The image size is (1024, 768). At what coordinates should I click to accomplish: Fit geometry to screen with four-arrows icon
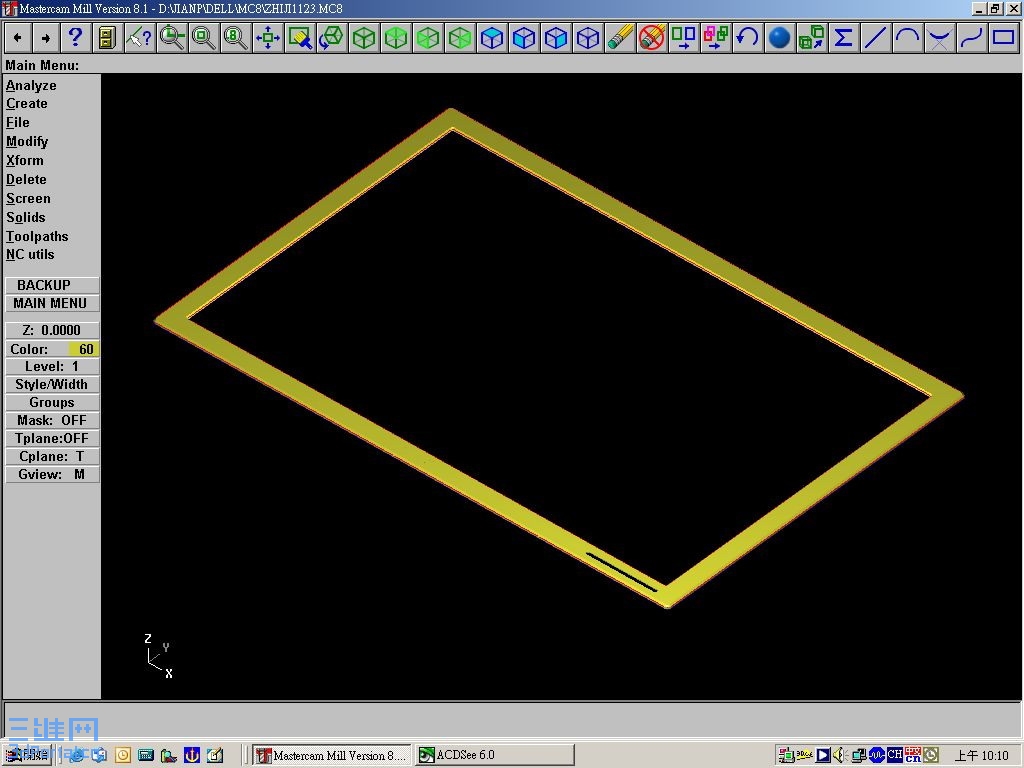268,38
